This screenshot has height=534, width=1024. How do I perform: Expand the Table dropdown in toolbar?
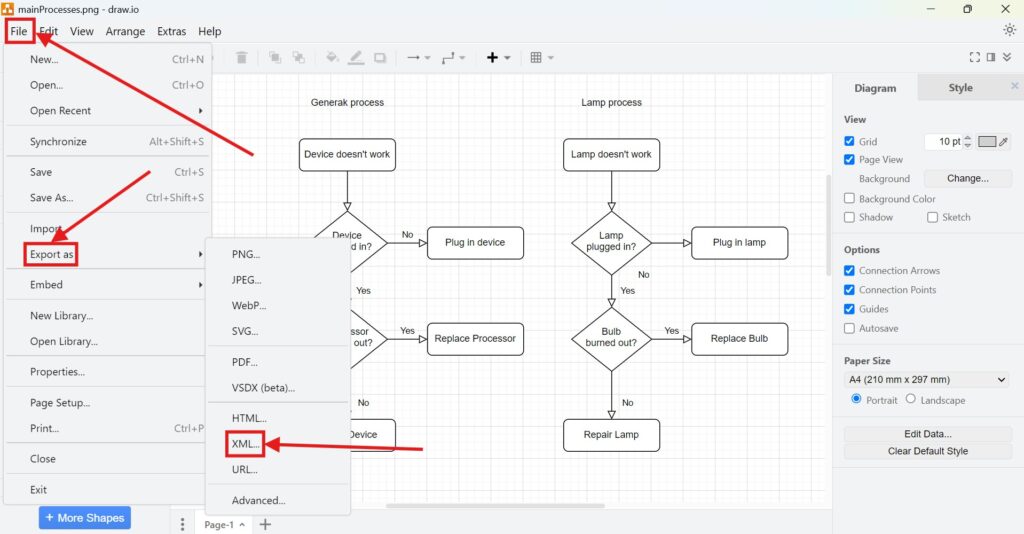[541, 58]
